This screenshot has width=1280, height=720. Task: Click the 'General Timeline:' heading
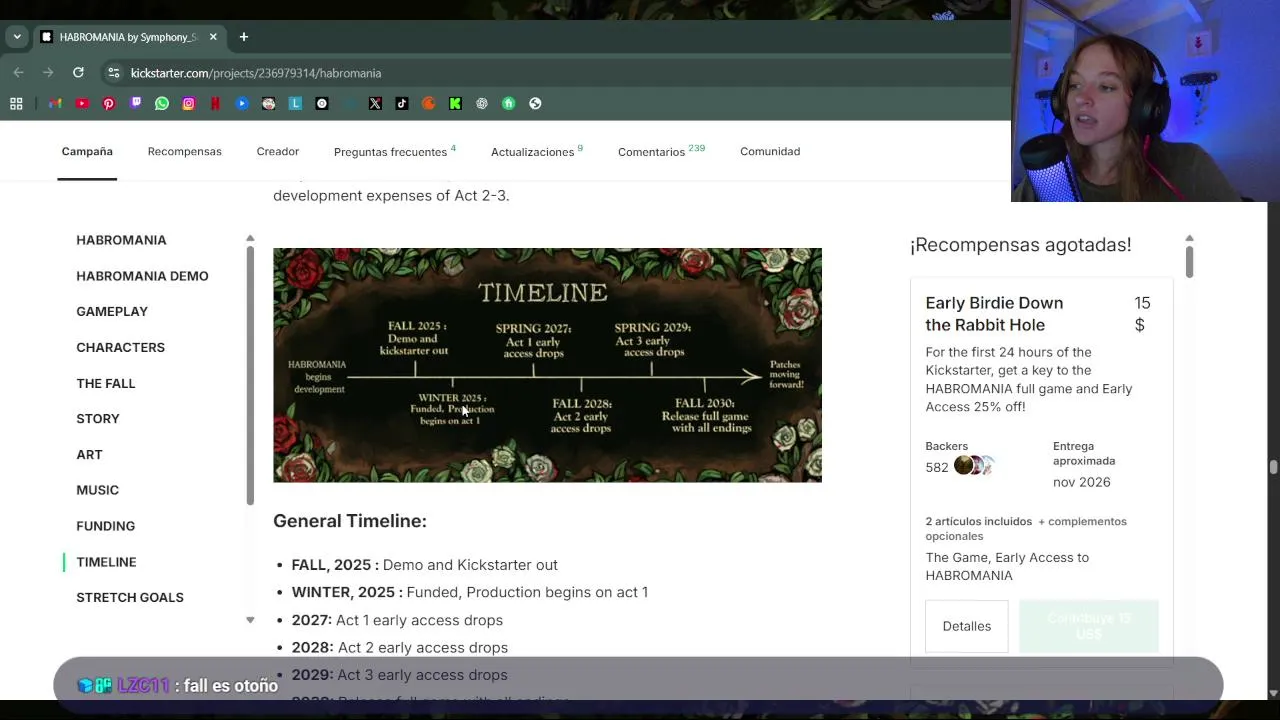350,521
